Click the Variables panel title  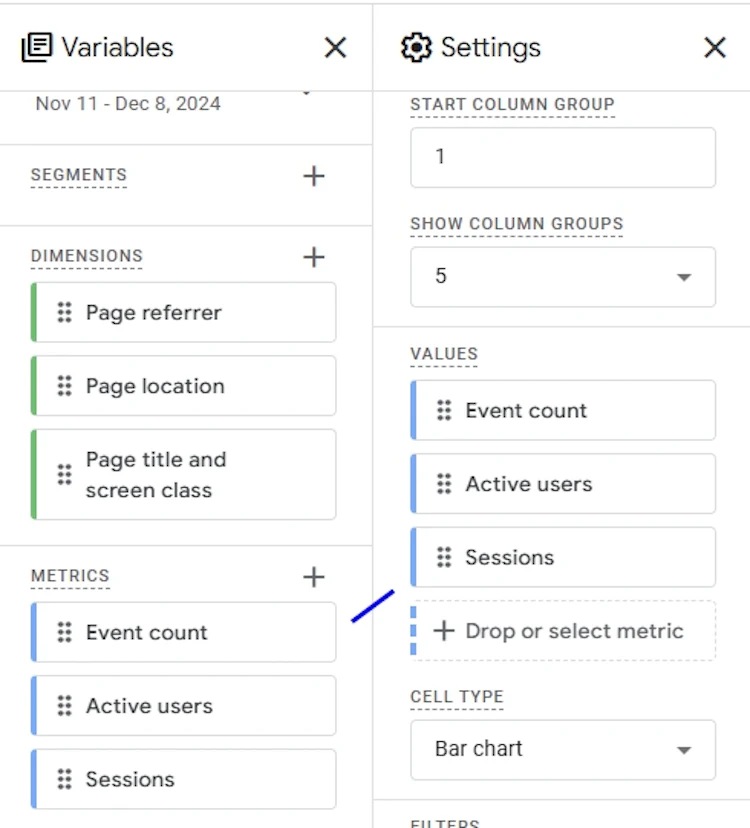pos(117,48)
